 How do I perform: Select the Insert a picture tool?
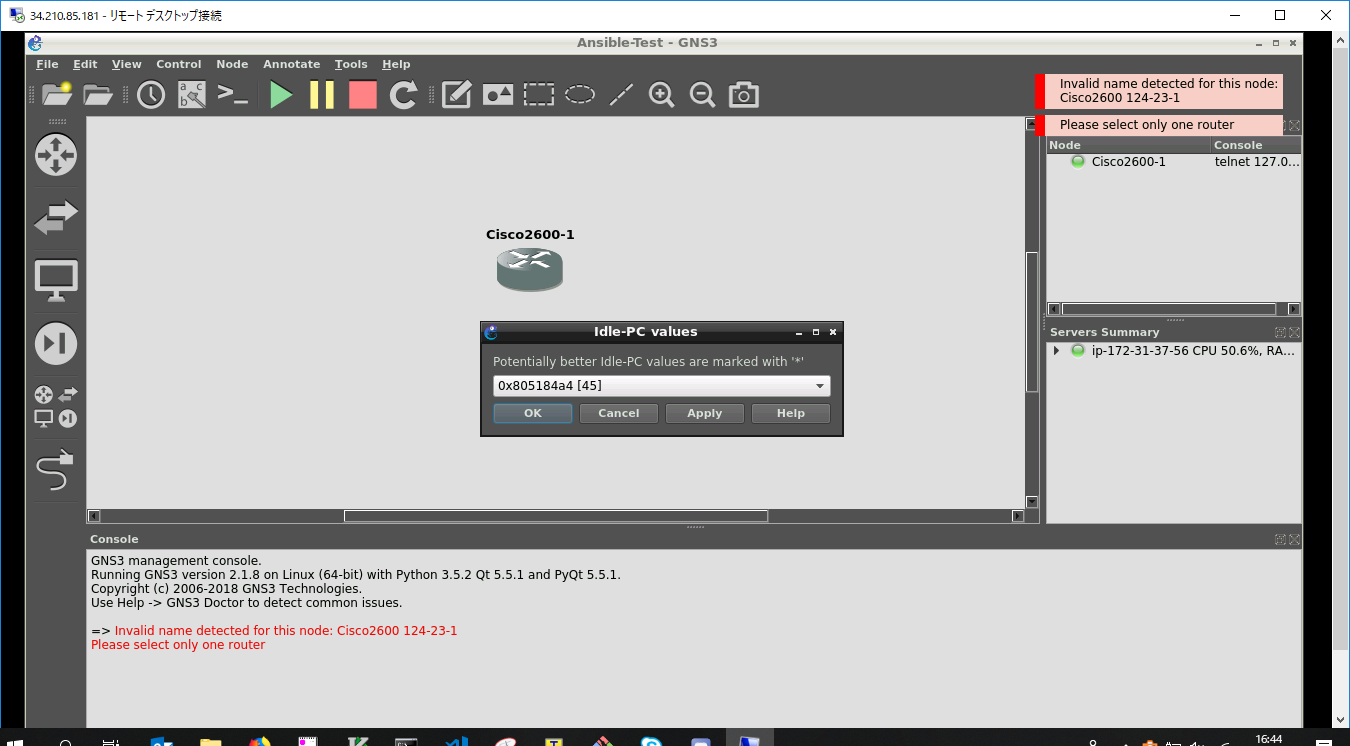pos(498,94)
